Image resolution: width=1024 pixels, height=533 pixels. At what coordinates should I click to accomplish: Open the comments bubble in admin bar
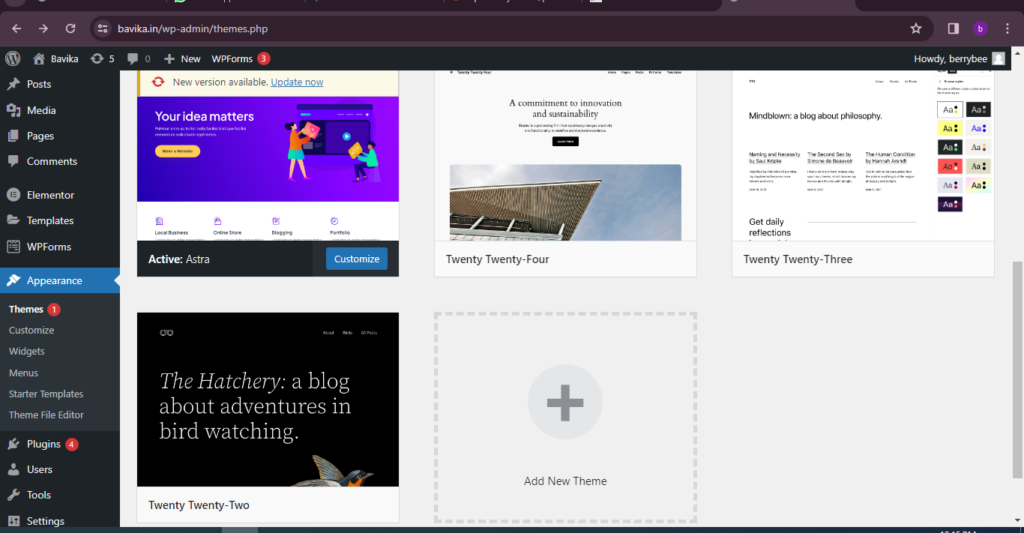point(133,59)
